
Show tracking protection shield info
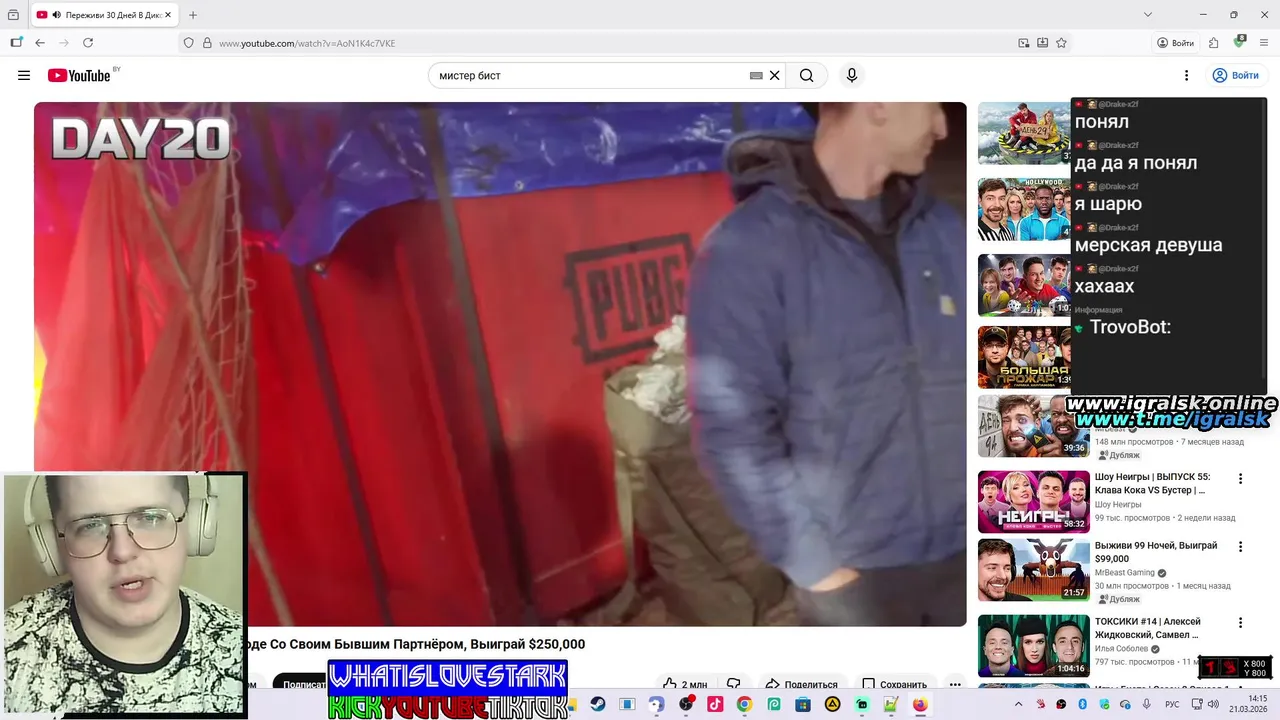(x=188, y=43)
